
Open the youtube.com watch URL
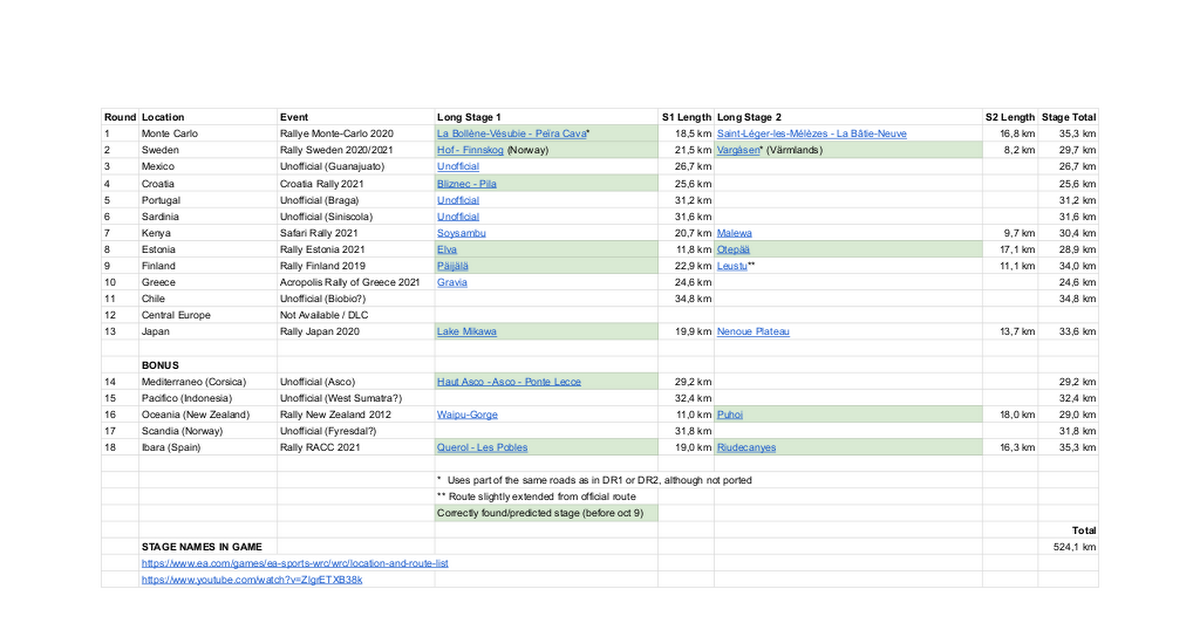(x=252, y=580)
